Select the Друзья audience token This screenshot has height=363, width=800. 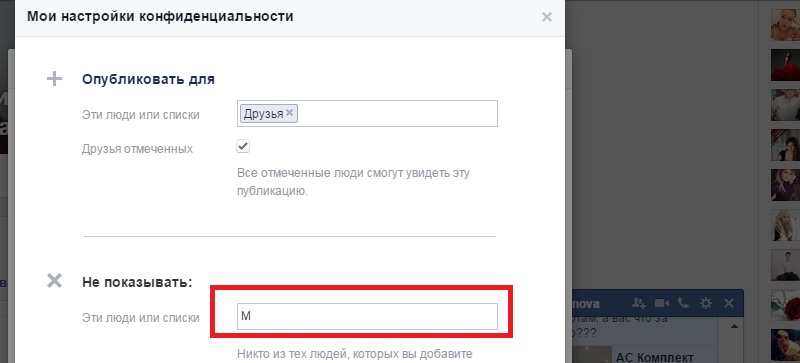pyautogui.click(x=268, y=113)
